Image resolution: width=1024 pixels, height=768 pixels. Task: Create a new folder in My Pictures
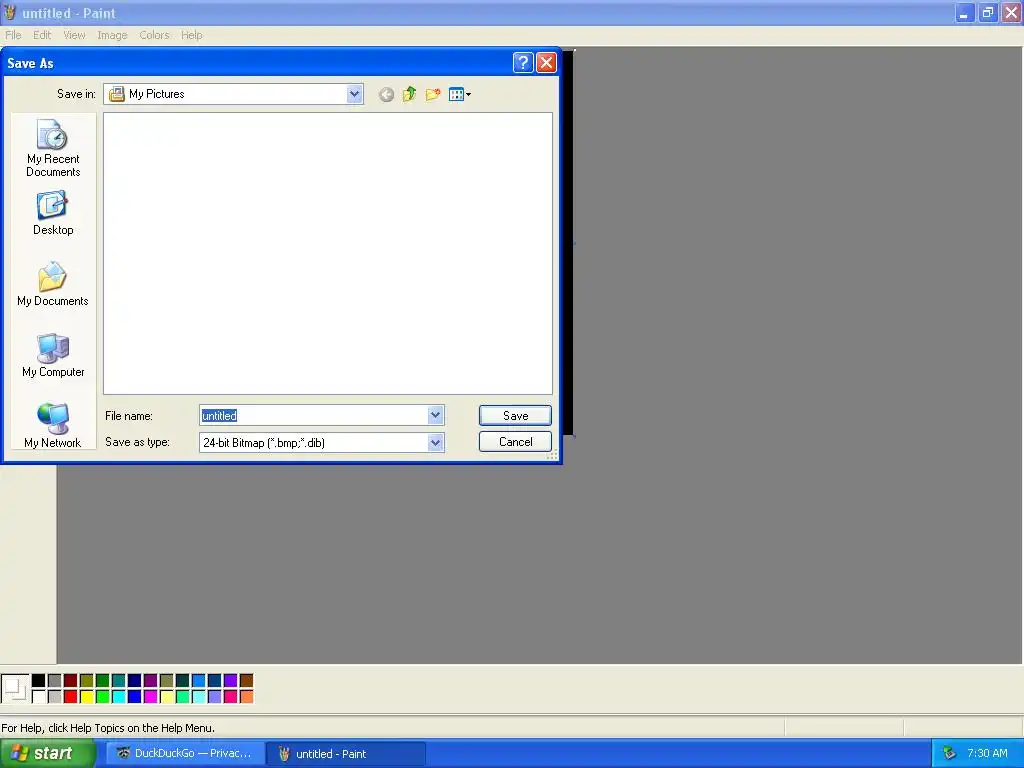(x=433, y=95)
